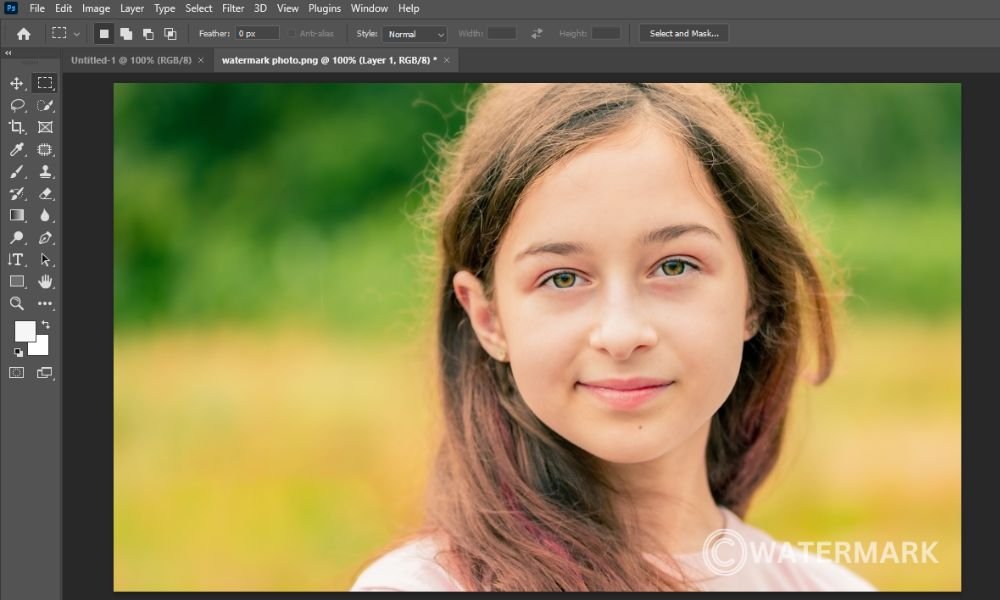This screenshot has height=600, width=1000.
Task: Open the foreground color swatch
Action: pos(25,331)
